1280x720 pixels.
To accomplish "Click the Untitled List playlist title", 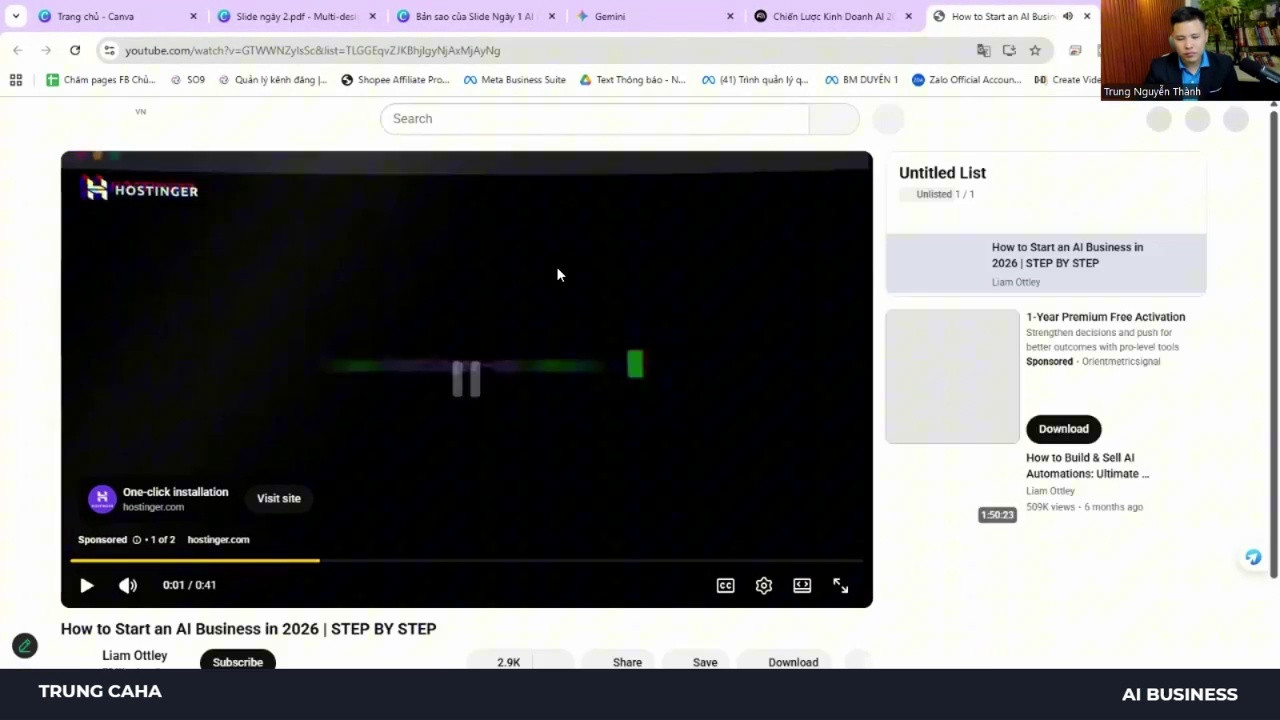I will 942,173.
